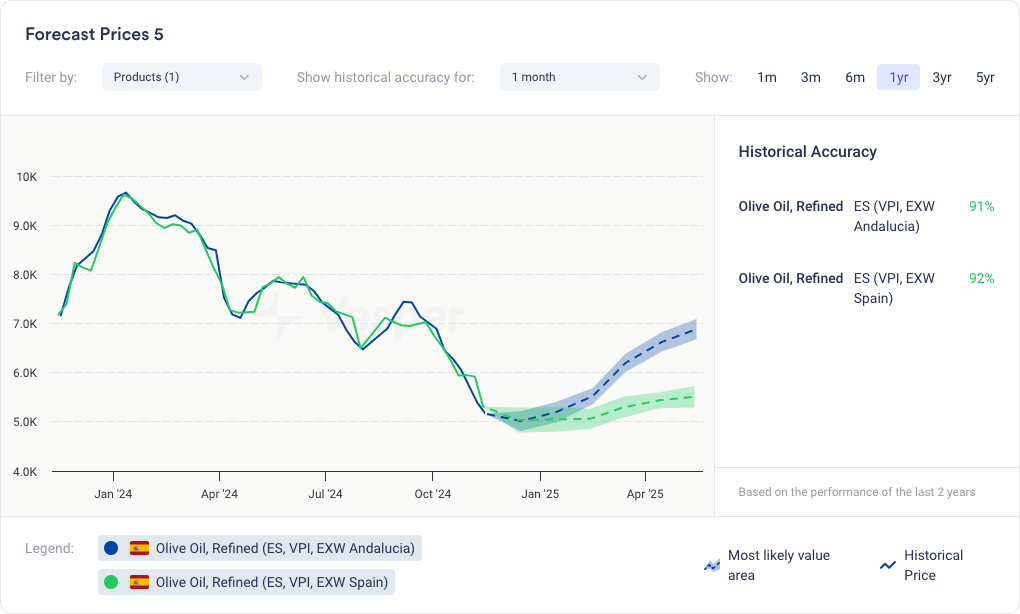Select the 3m time range
1020x614 pixels.
(811, 77)
